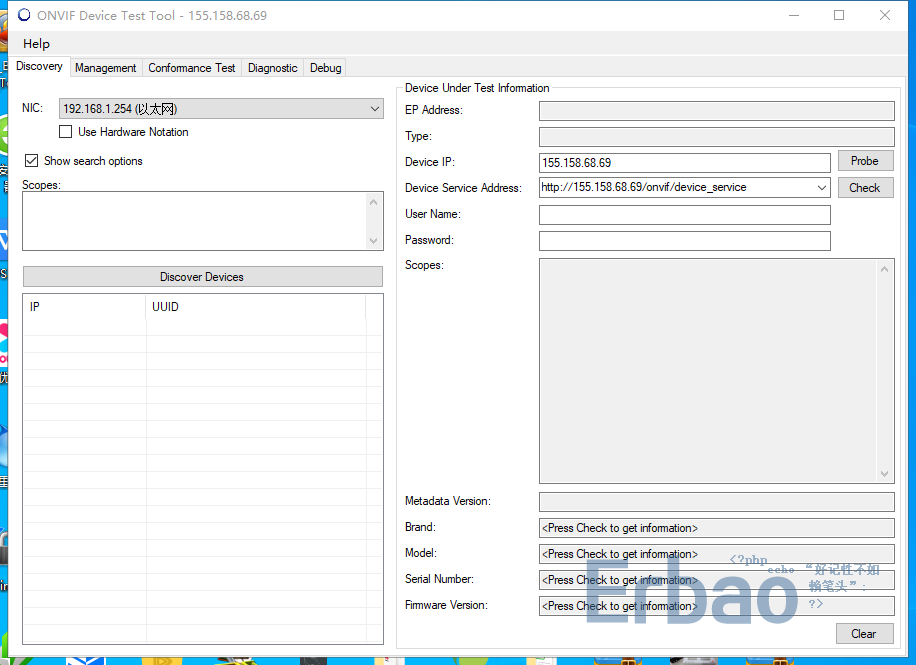Open the Conformance Test tab
Image resolution: width=916 pixels, height=665 pixels.
[x=192, y=68]
